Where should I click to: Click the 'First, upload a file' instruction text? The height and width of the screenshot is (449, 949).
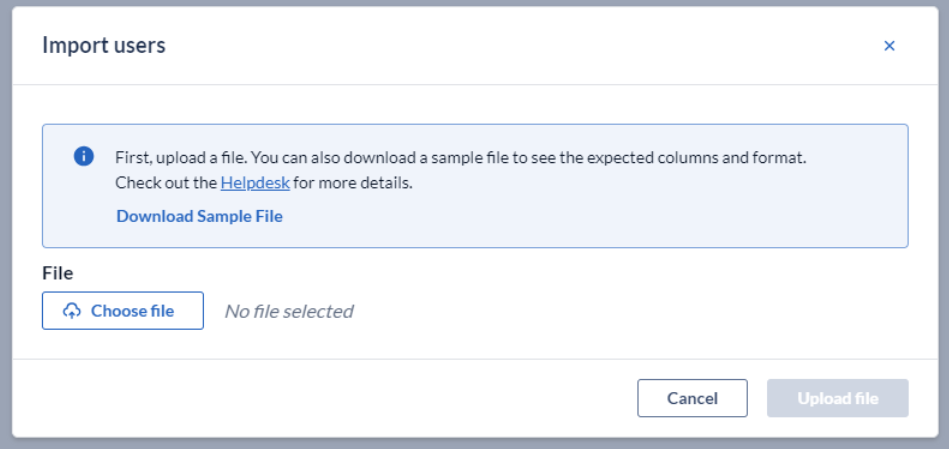(x=181, y=158)
